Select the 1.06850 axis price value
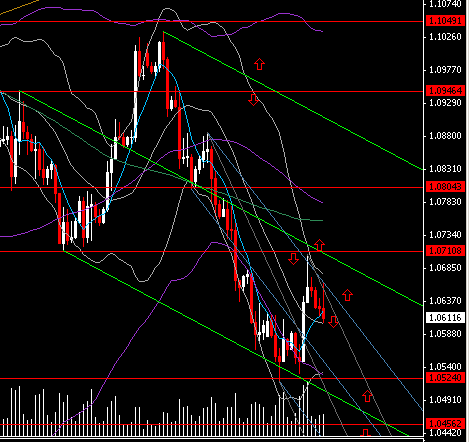The width and height of the screenshot is (469, 442). [445, 268]
